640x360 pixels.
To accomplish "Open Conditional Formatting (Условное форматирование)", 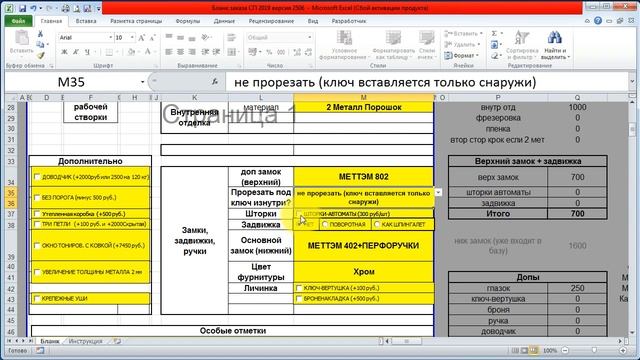I will (343, 45).
